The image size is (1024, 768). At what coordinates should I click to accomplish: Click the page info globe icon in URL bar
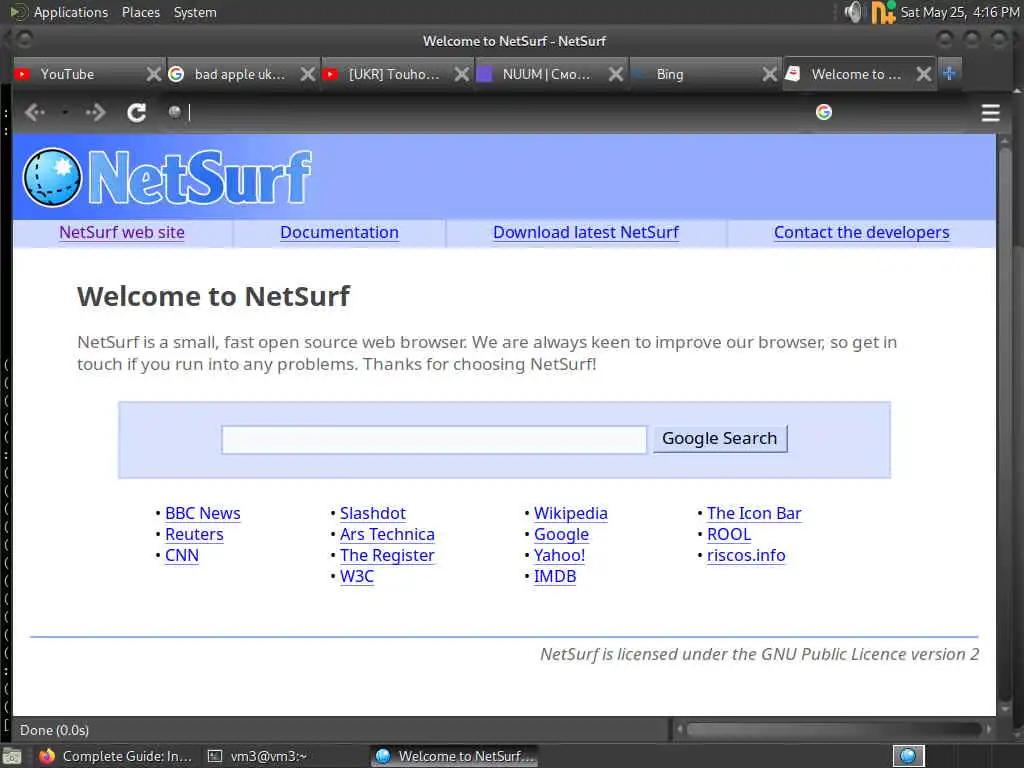174,112
